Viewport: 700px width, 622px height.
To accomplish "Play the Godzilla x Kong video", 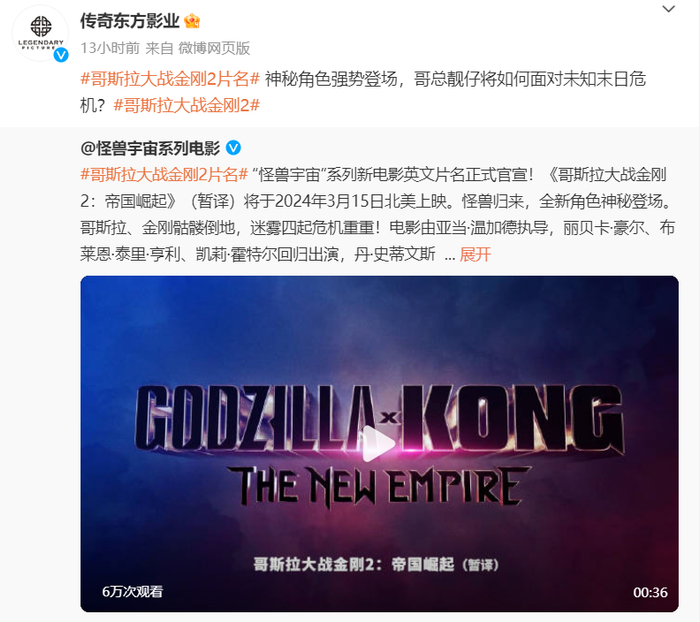I will [x=379, y=443].
